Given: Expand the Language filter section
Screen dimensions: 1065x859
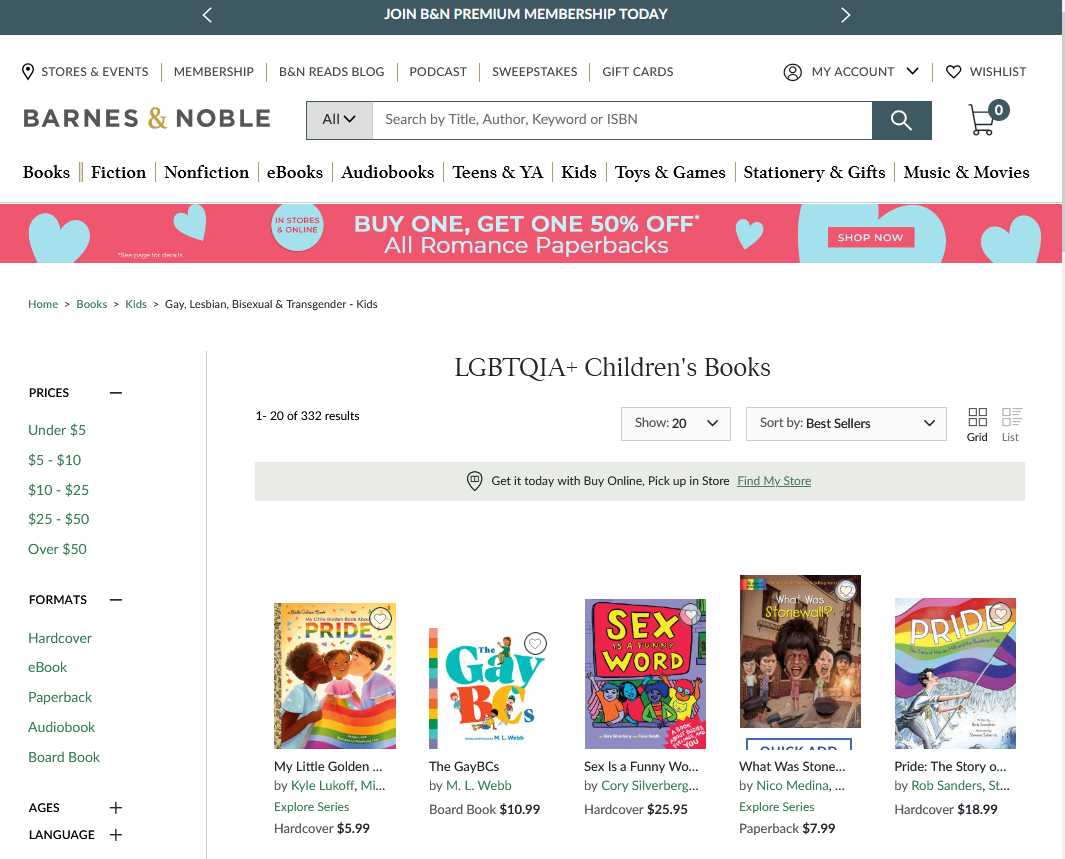Looking at the screenshot, I should [116, 835].
